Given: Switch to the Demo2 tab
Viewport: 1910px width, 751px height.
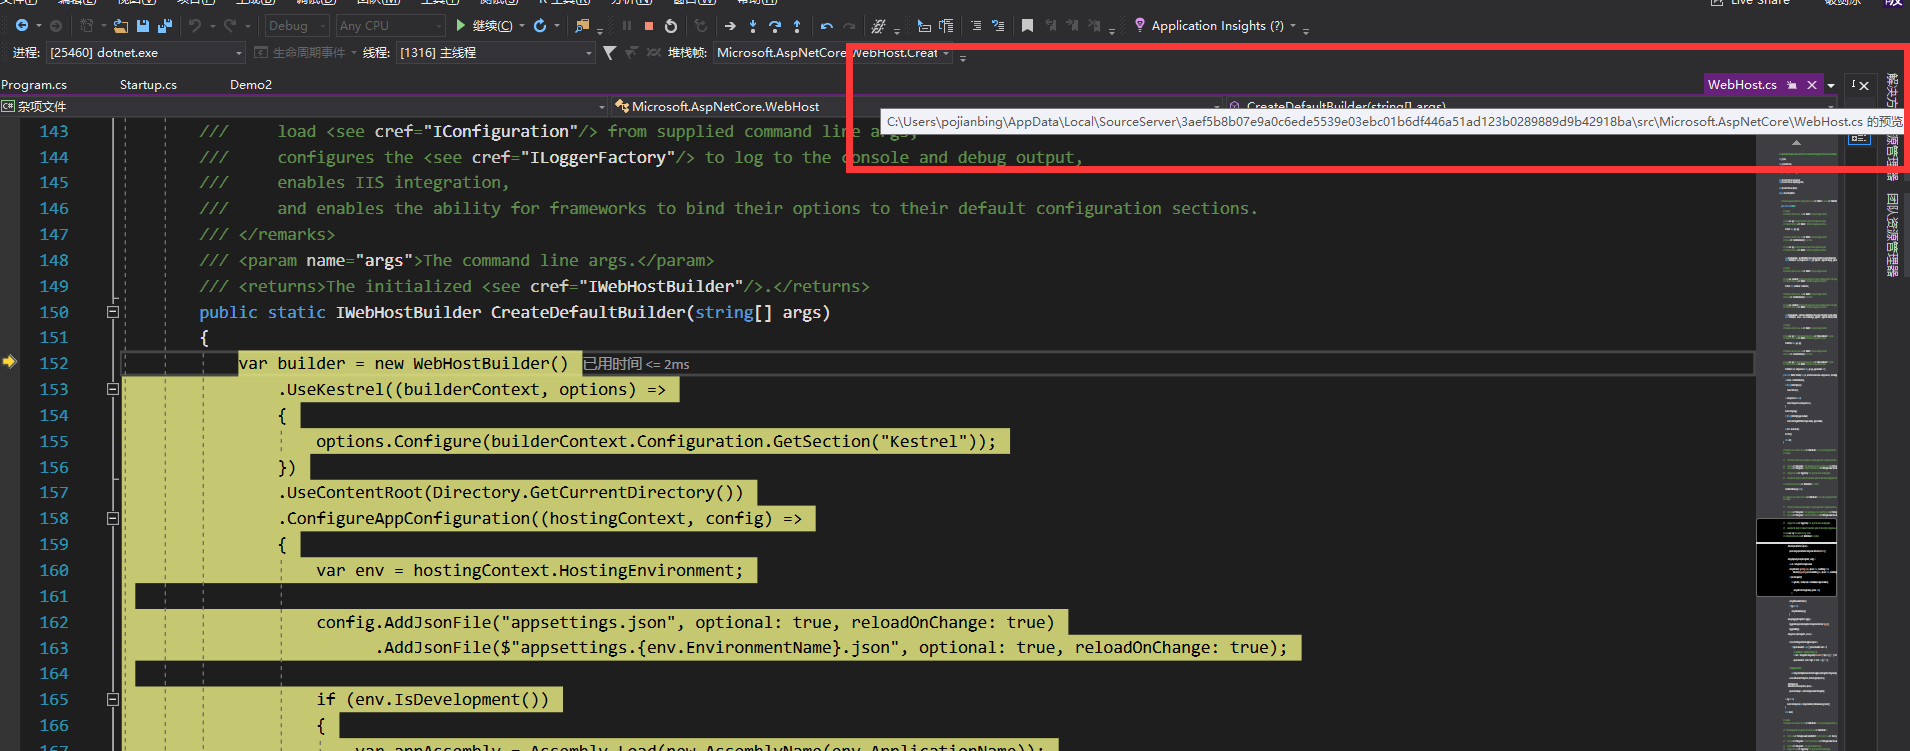Looking at the screenshot, I should click(x=251, y=85).
